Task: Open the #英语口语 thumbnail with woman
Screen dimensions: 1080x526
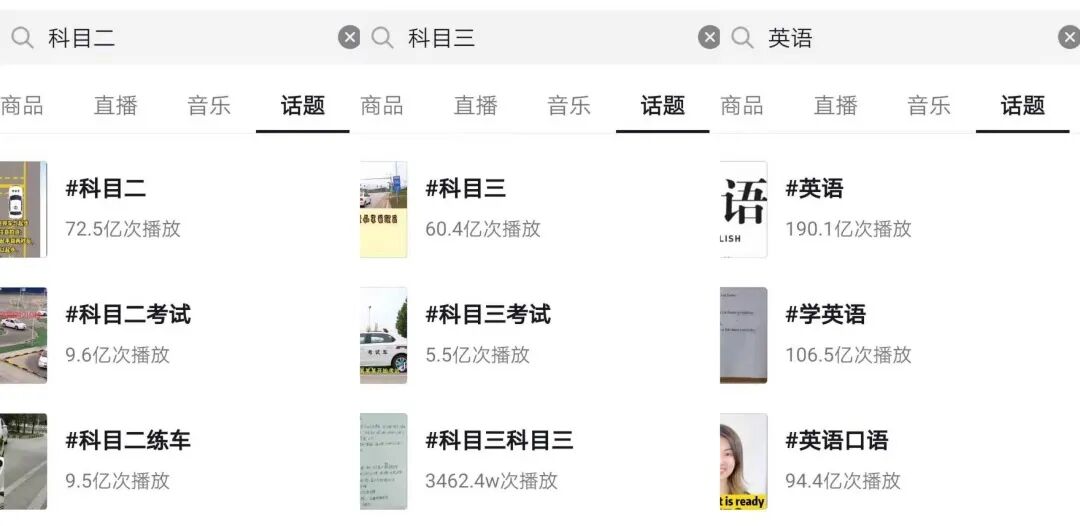Action: 743,461
